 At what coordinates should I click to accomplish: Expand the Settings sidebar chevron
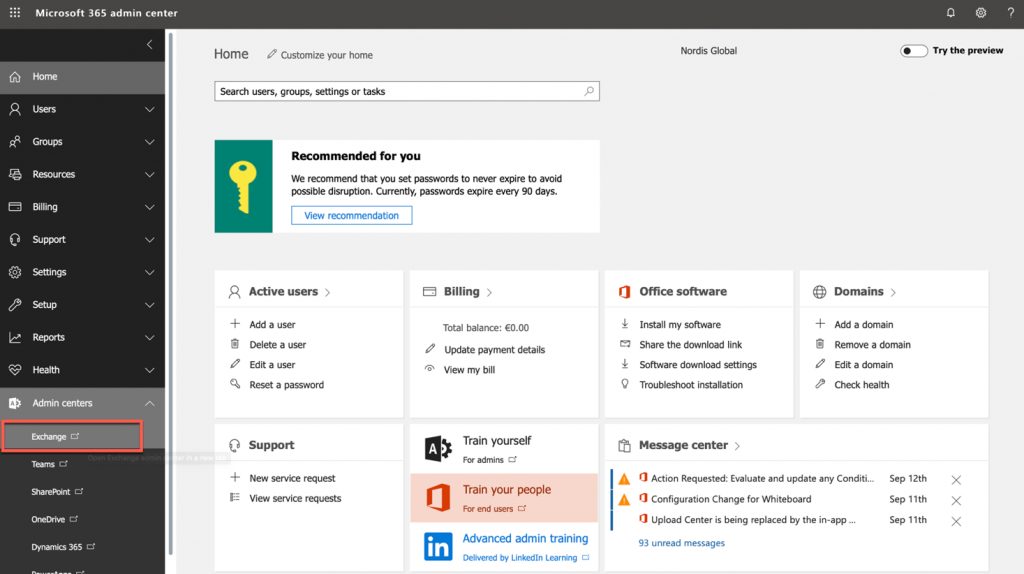click(x=150, y=272)
